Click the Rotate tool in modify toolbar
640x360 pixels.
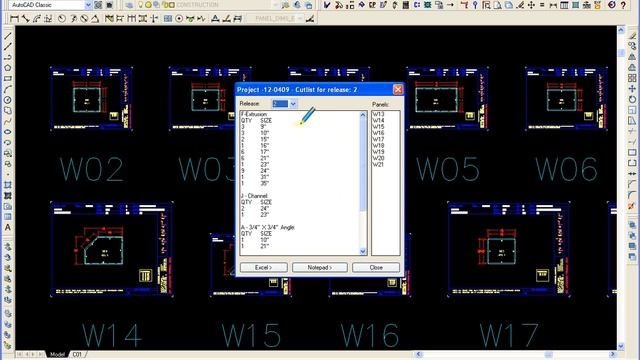(x=632, y=99)
